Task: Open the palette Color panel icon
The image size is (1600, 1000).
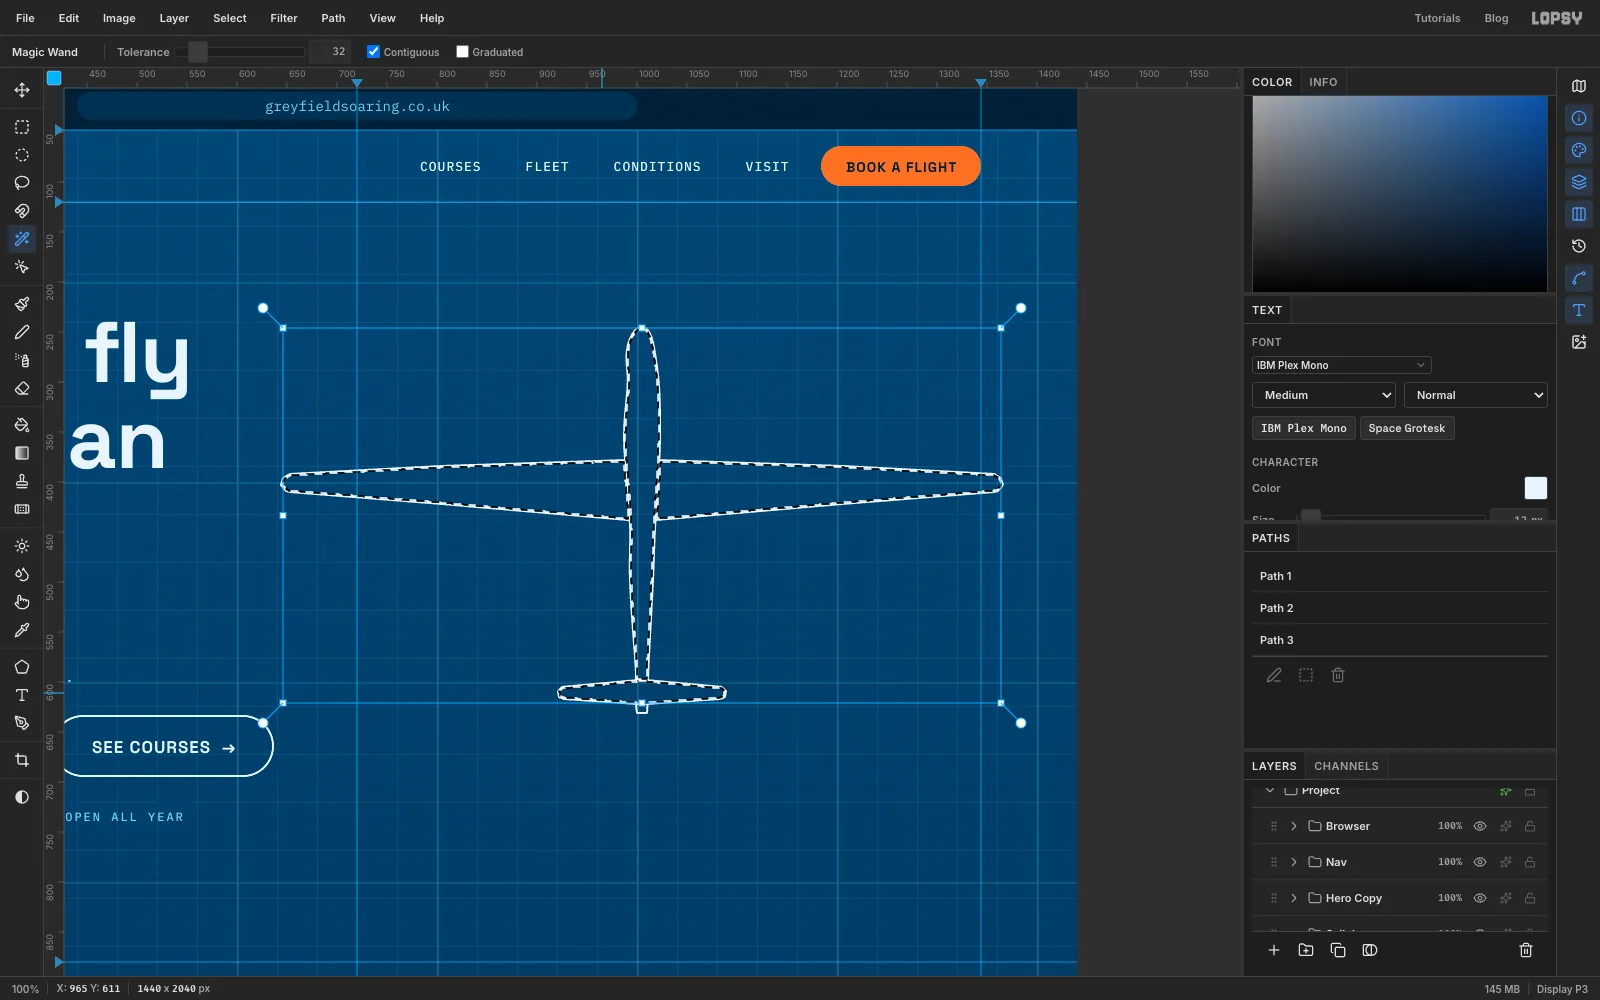Action: (1579, 150)
